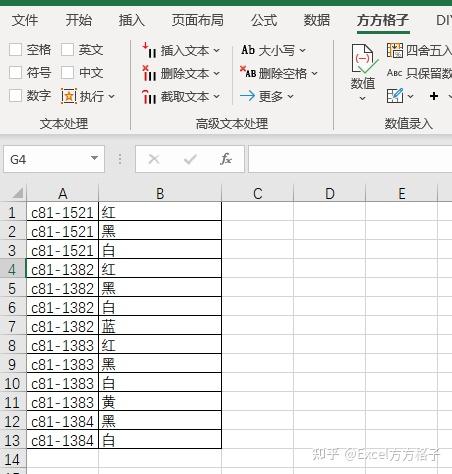The image size is (452, 474).
Task: Click the 更多 arrow icon
Action: click(x=247, y=96)
